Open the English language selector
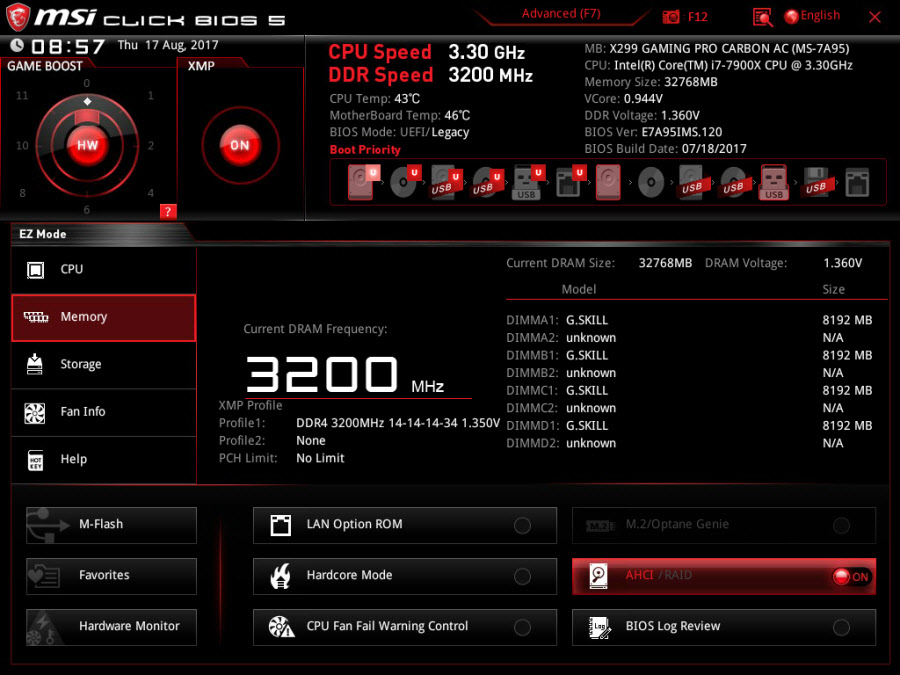The image size is (900, 675). (812, 16)
